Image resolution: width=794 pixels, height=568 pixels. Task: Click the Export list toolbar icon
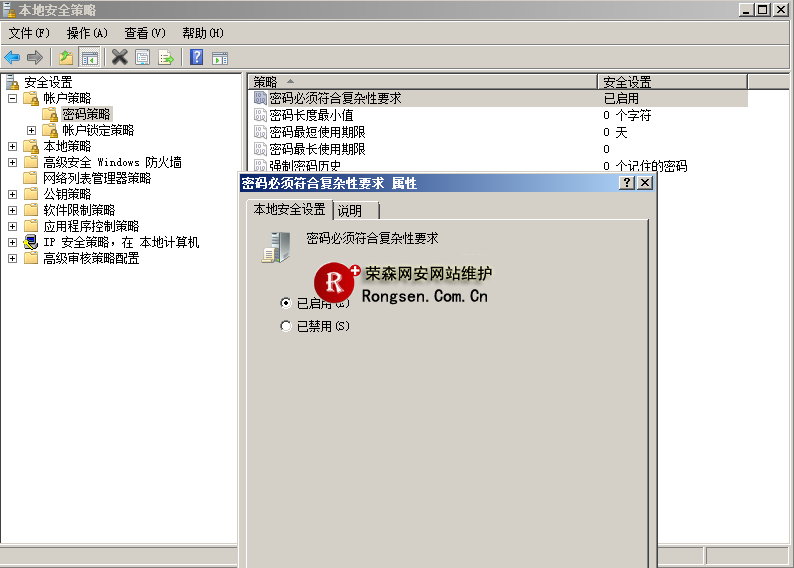coord(165,57)
